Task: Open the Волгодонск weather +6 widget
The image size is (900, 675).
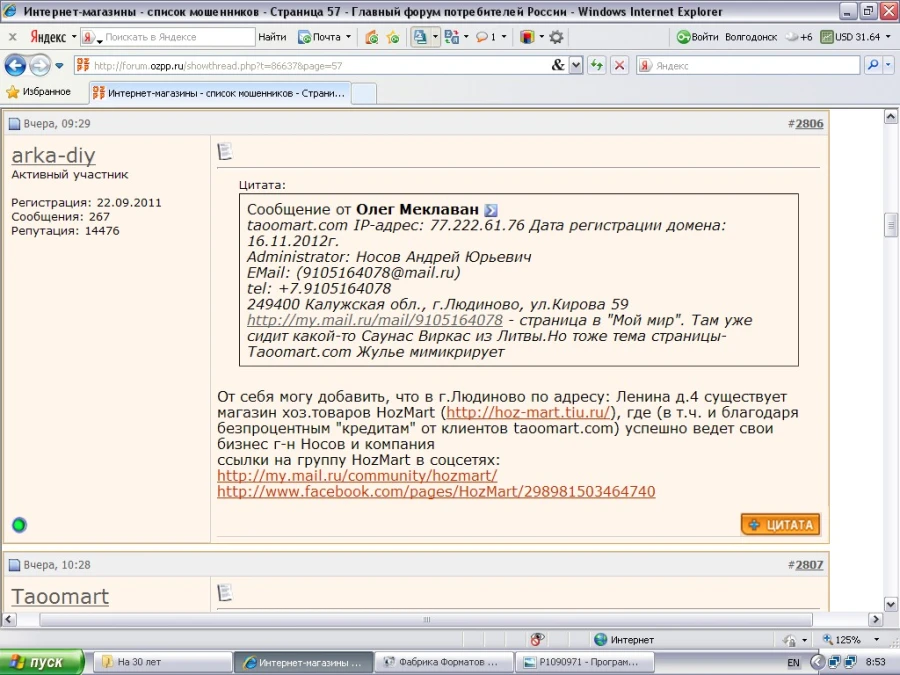Action: [769, 37]
